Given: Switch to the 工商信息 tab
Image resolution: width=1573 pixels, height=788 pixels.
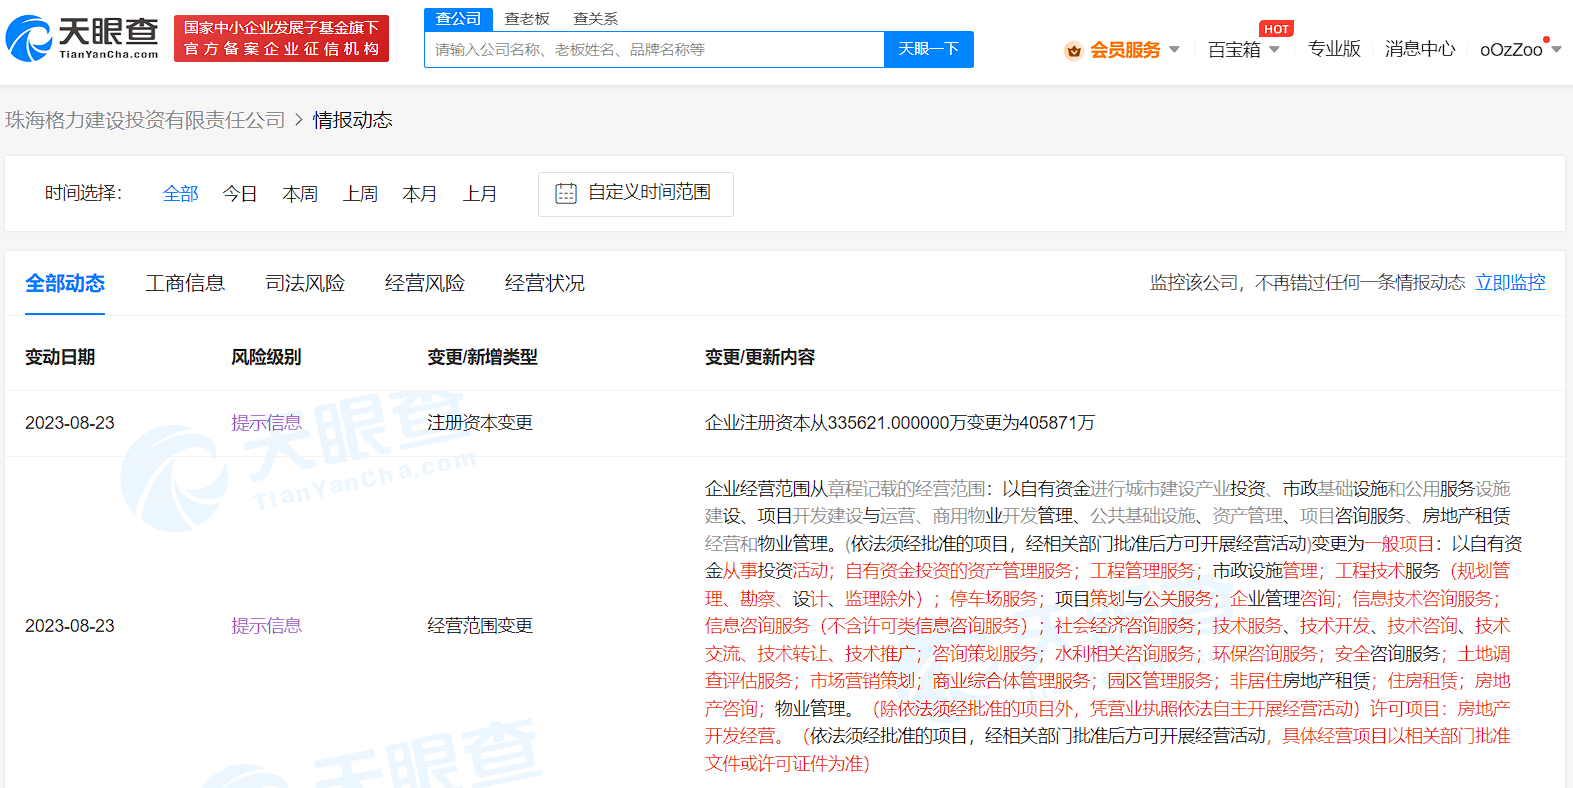Looking at the screenshot, I should pos(185,283).
